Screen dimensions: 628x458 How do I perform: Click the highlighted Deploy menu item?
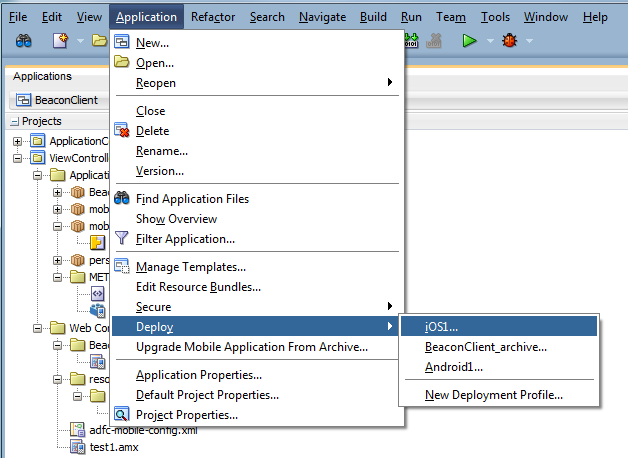(258, 326)
